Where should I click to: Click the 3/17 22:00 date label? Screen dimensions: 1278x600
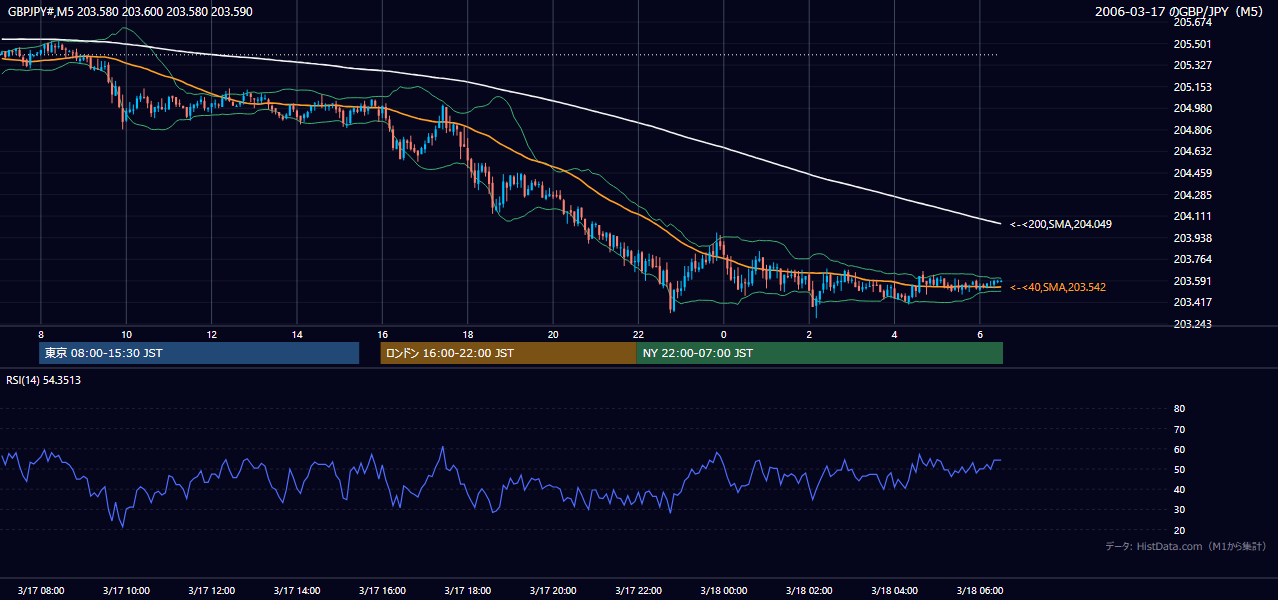tap(639, 591)
